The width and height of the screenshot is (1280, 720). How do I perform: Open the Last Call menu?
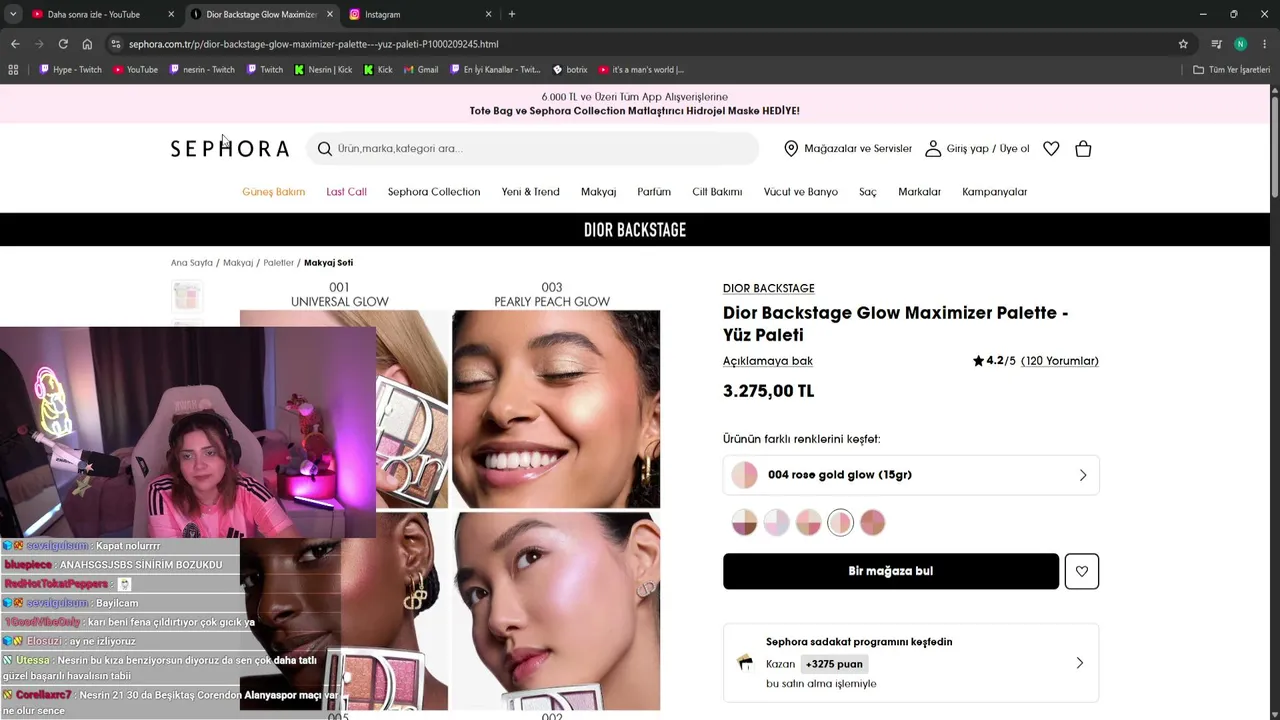click(346, 192)
